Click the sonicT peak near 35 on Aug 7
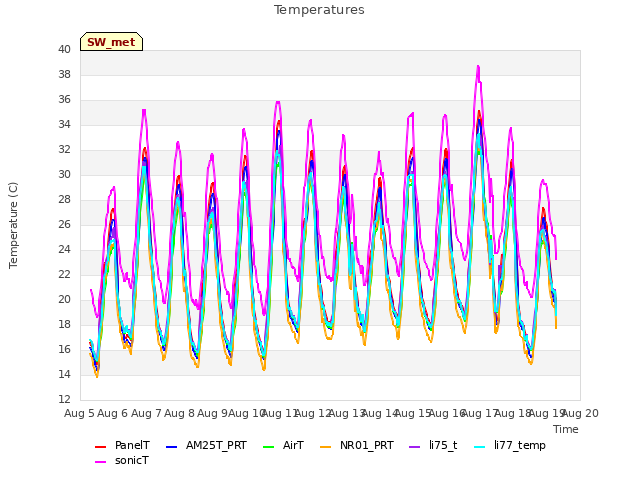 [x=144, y=110]
